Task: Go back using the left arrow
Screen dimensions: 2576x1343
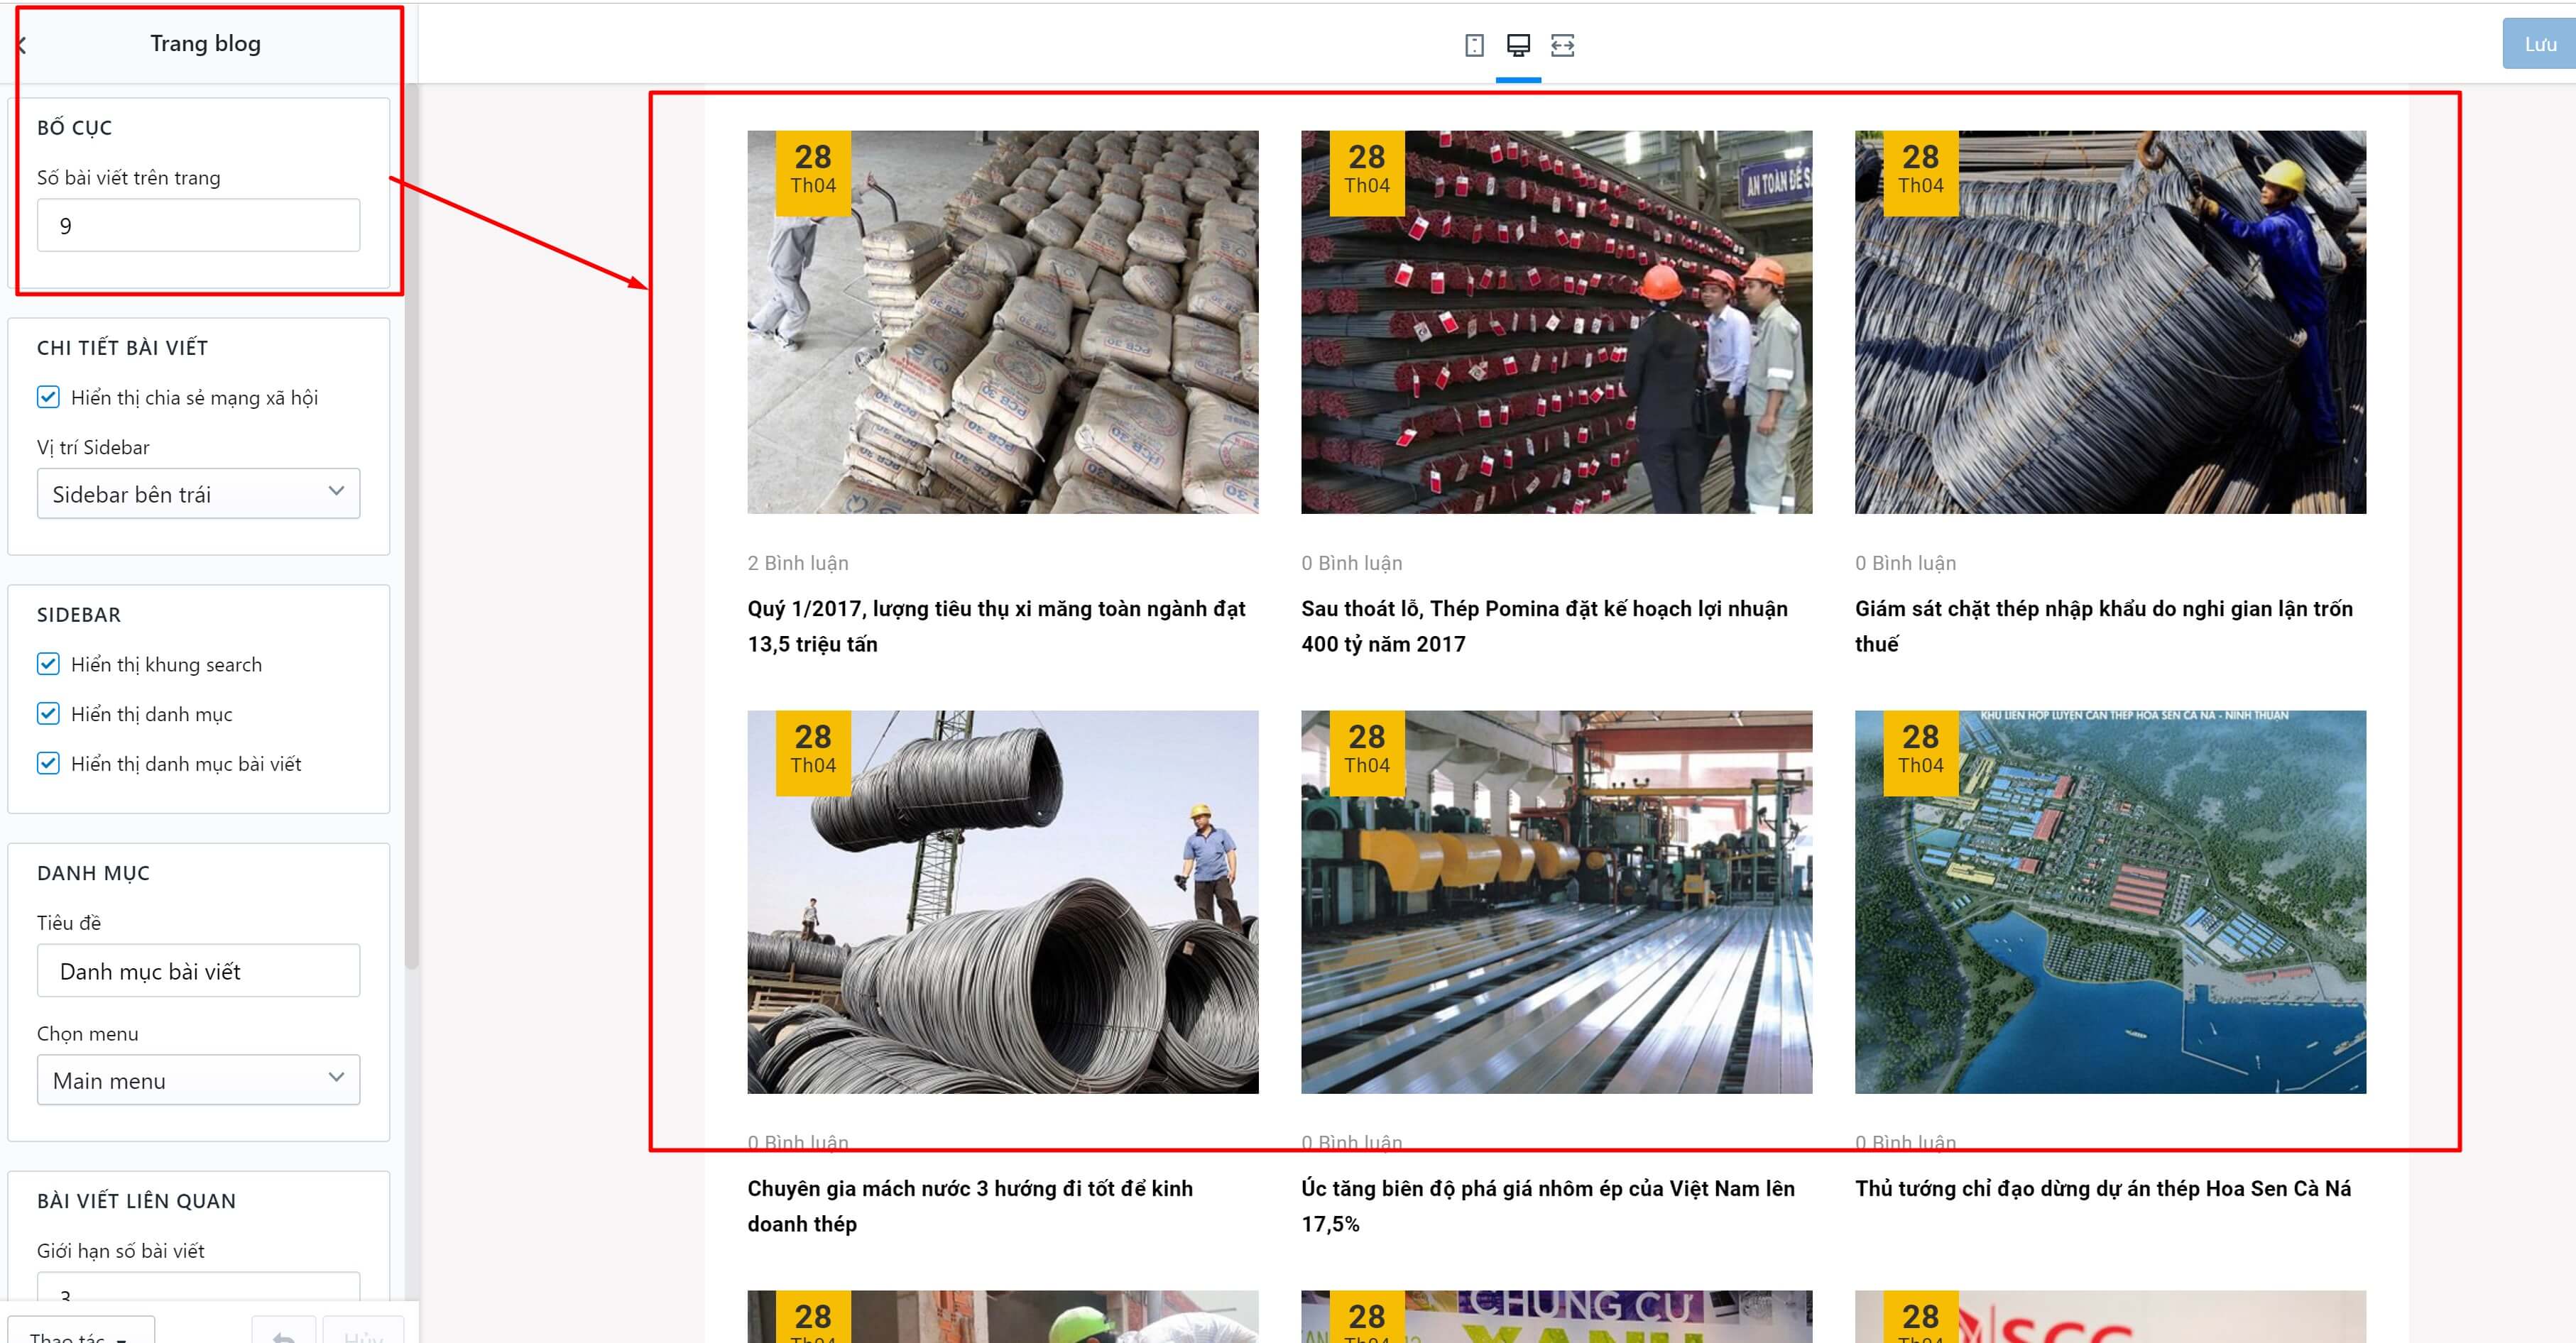Action: click(22, 44)
